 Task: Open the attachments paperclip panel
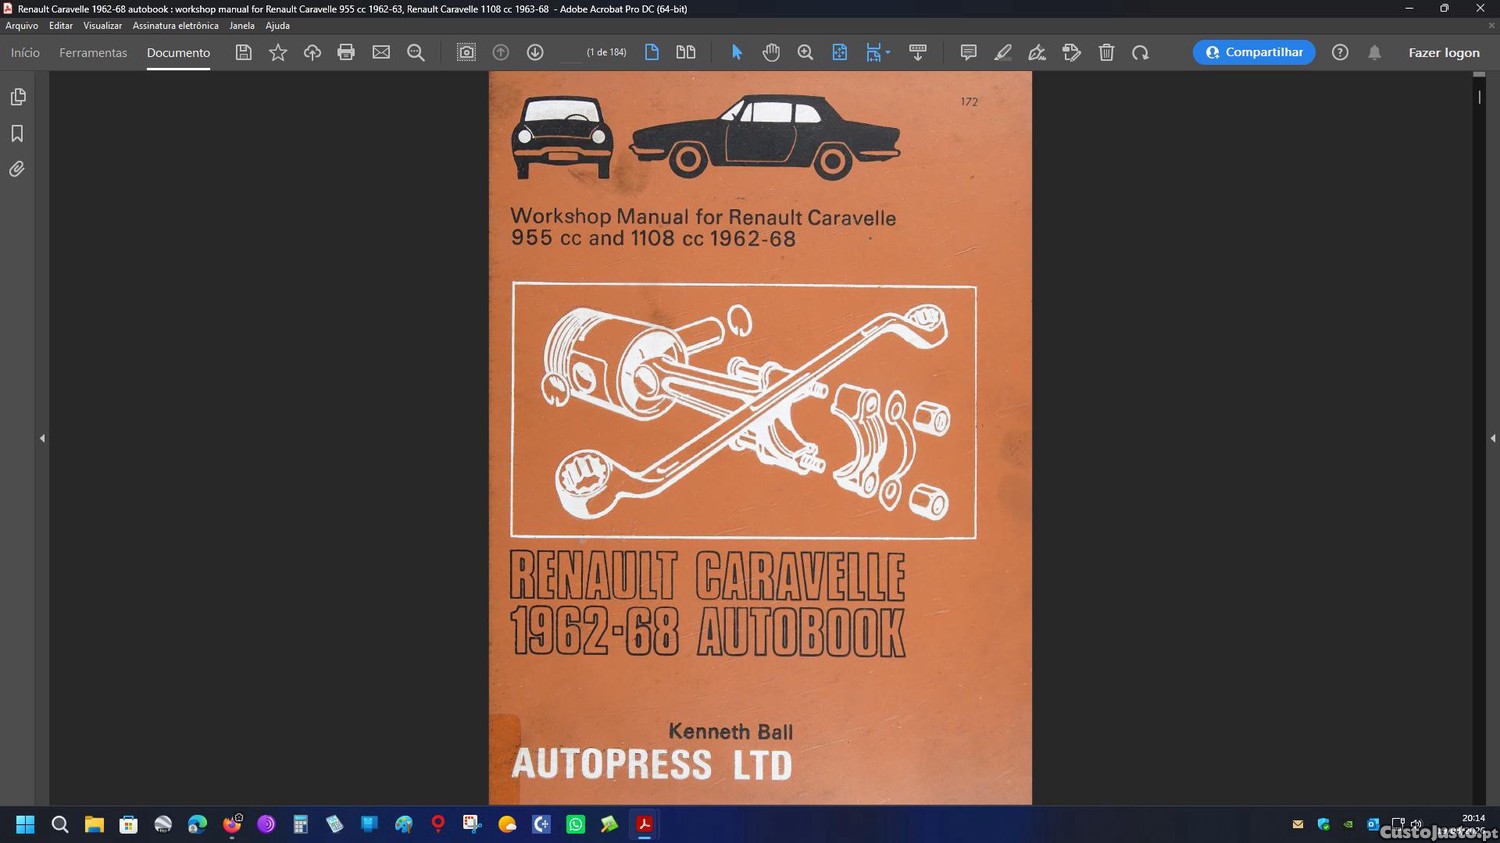pos(17,169)
